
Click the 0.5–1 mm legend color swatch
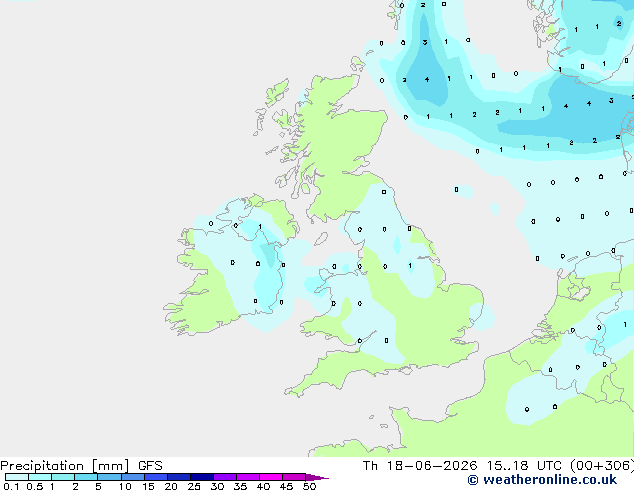(40, 477)
